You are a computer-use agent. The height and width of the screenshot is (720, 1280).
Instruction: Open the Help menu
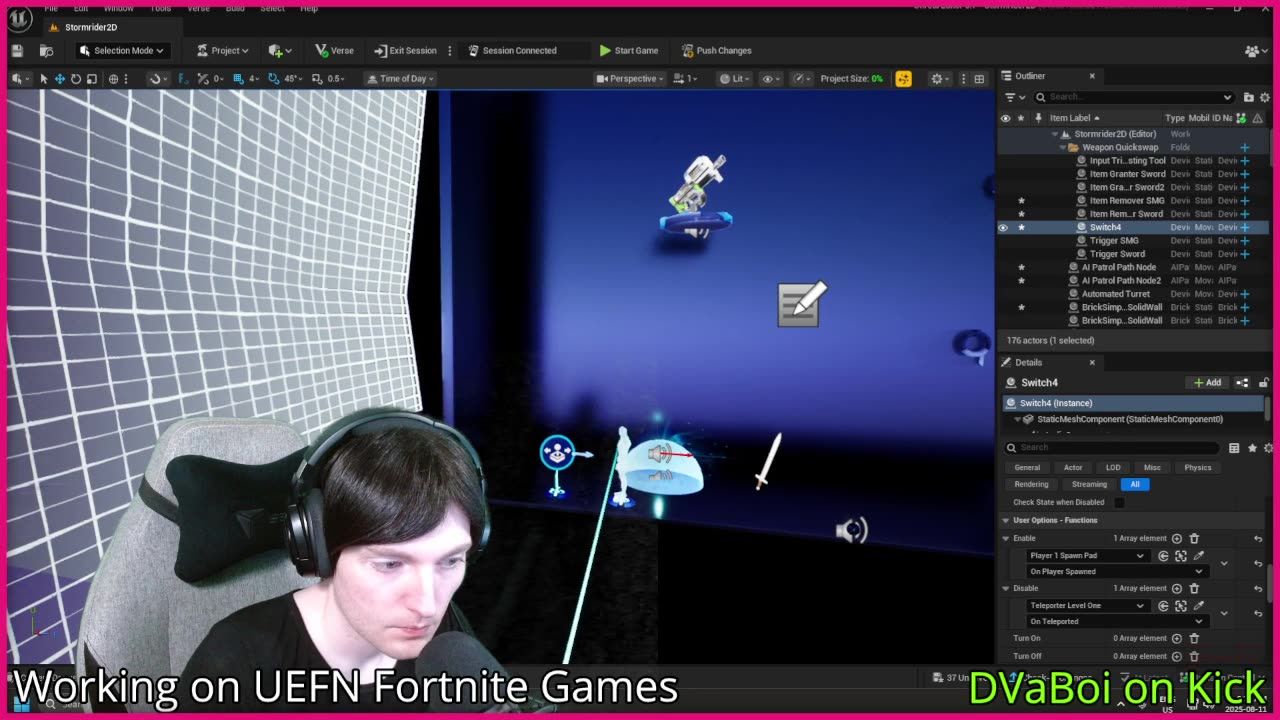click(309, 8)
